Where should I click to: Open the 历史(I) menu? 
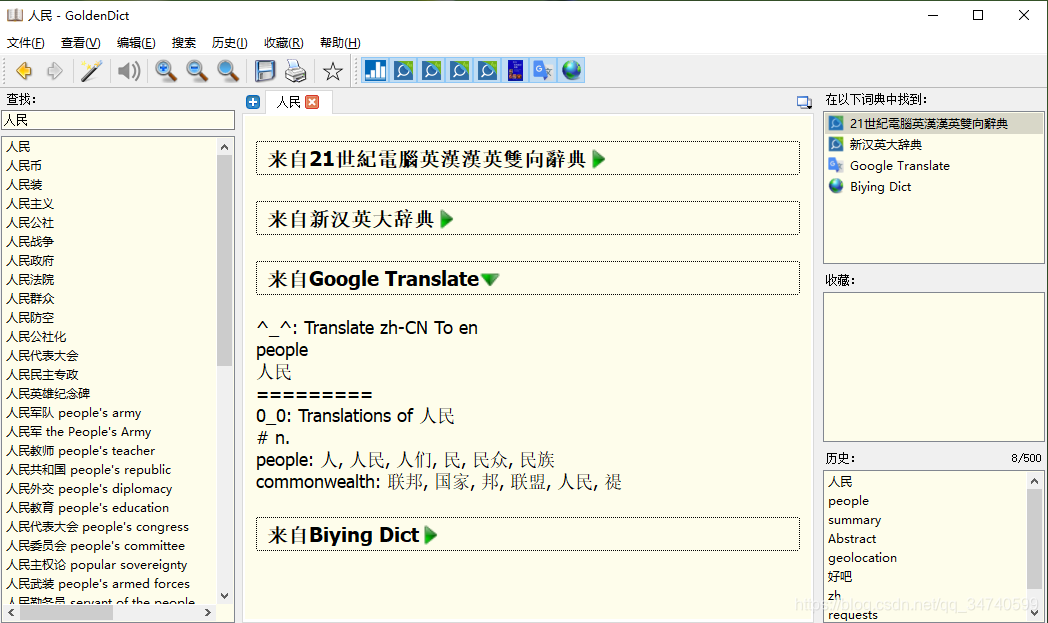pyautogui.click(x=229, y=43)
